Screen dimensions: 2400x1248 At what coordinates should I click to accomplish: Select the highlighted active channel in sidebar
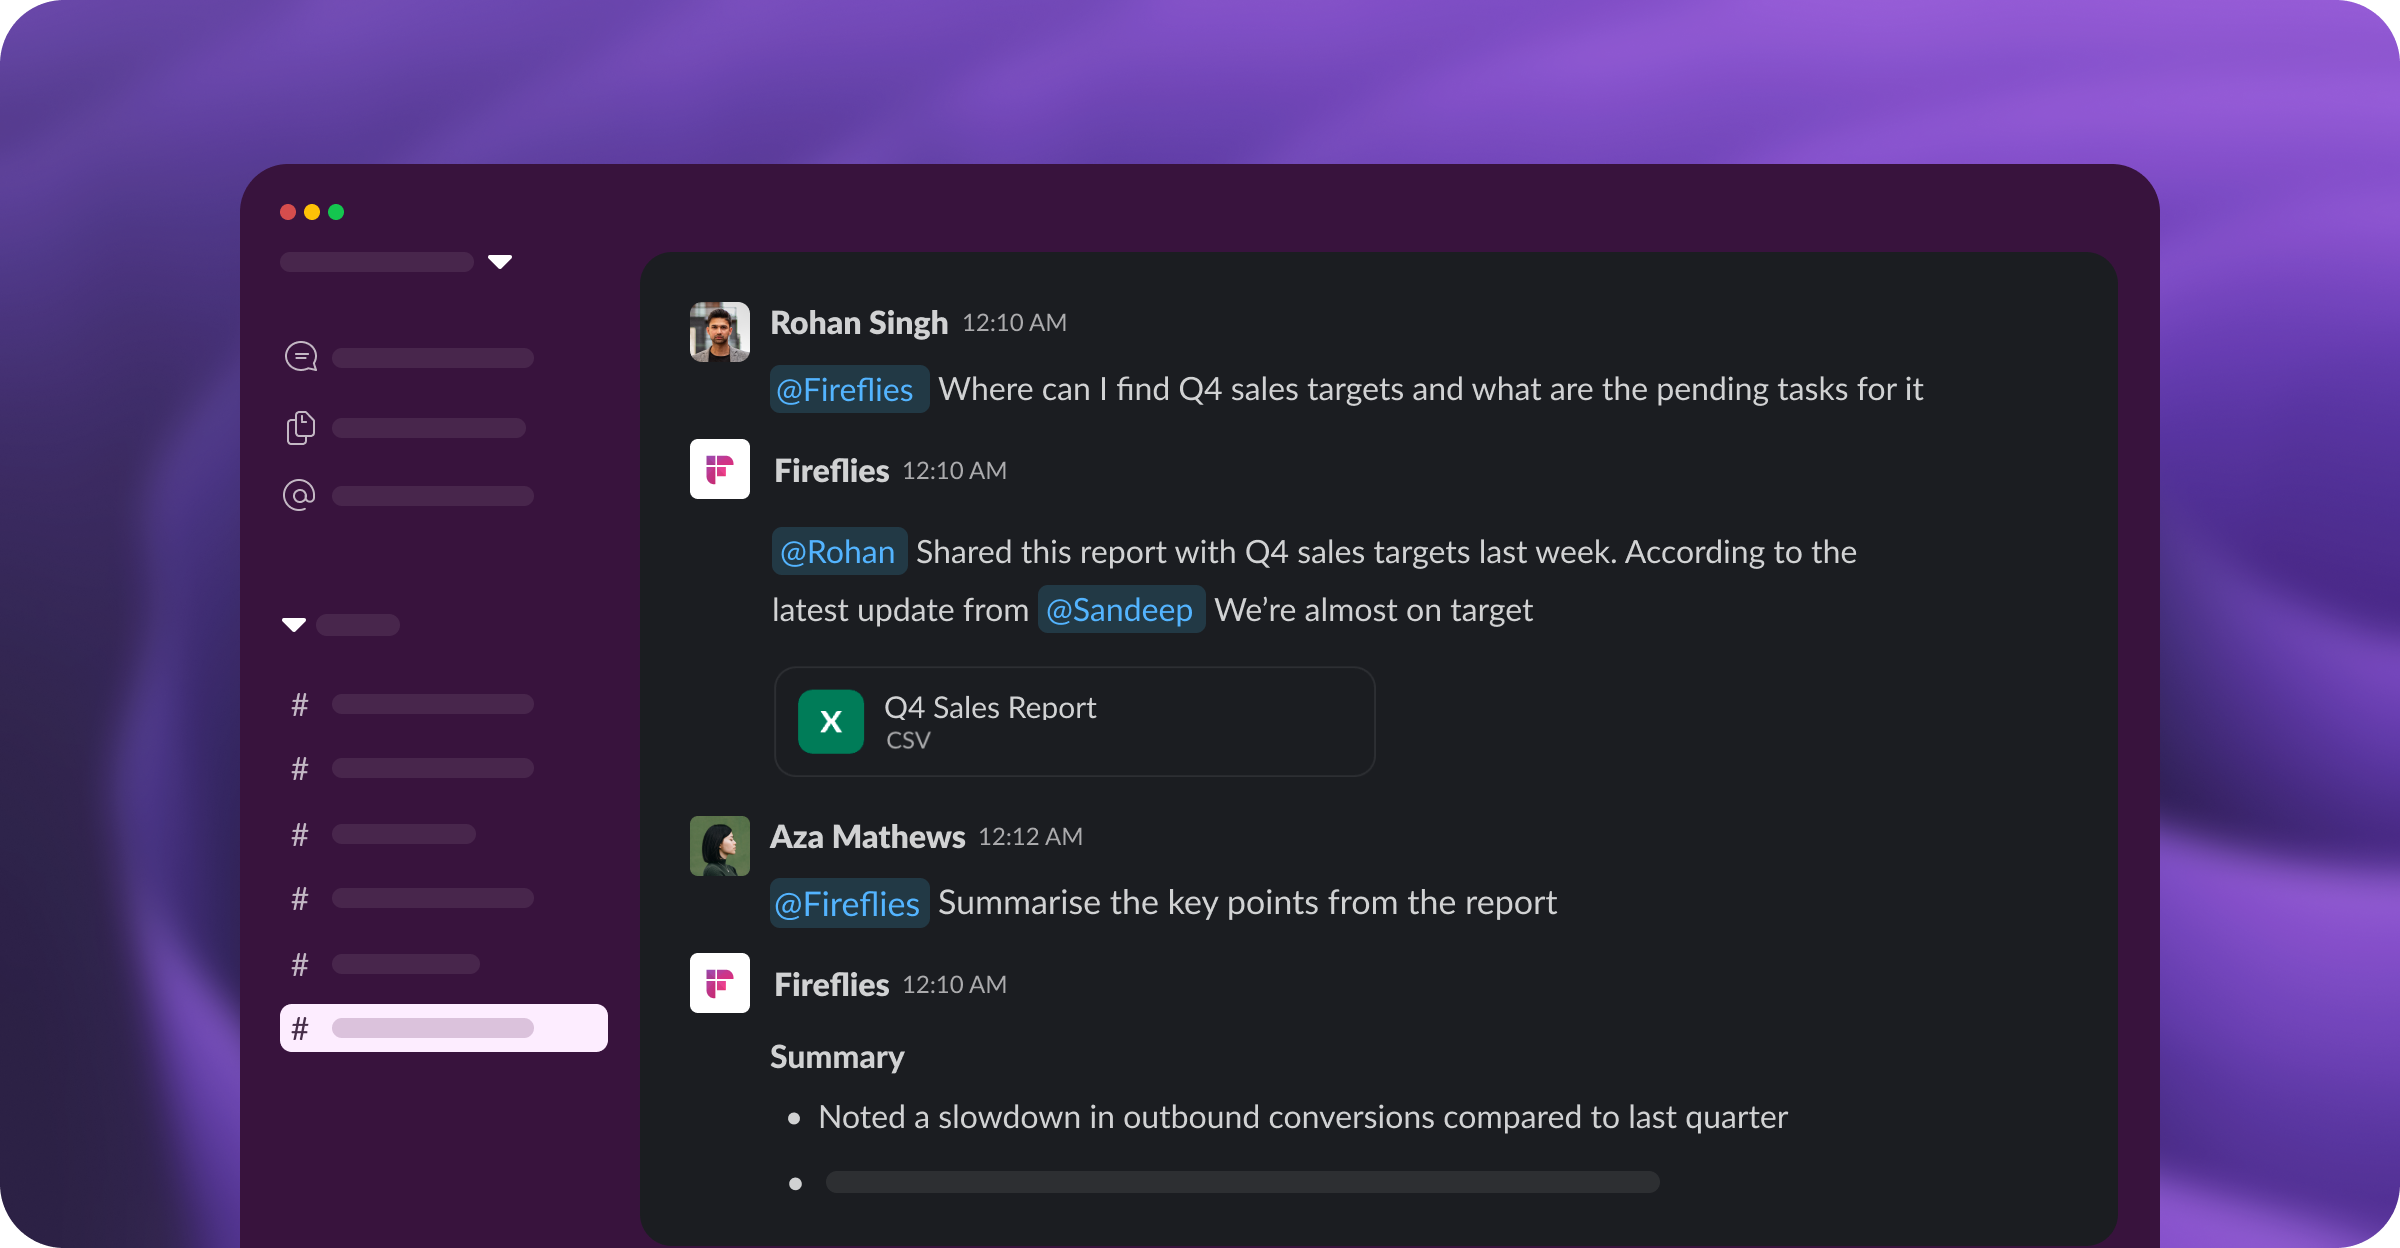click(443, 1028)
